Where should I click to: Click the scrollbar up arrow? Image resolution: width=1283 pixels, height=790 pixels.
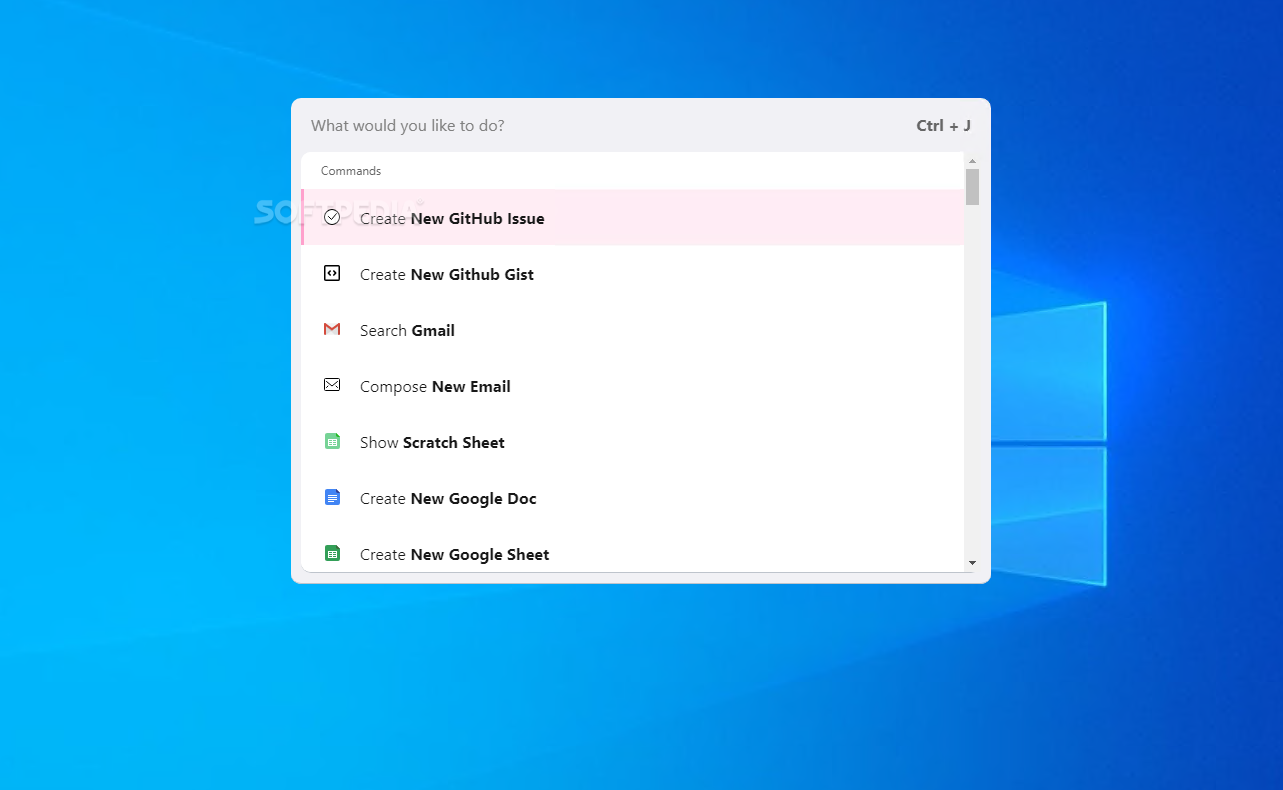tap(972, 161)
